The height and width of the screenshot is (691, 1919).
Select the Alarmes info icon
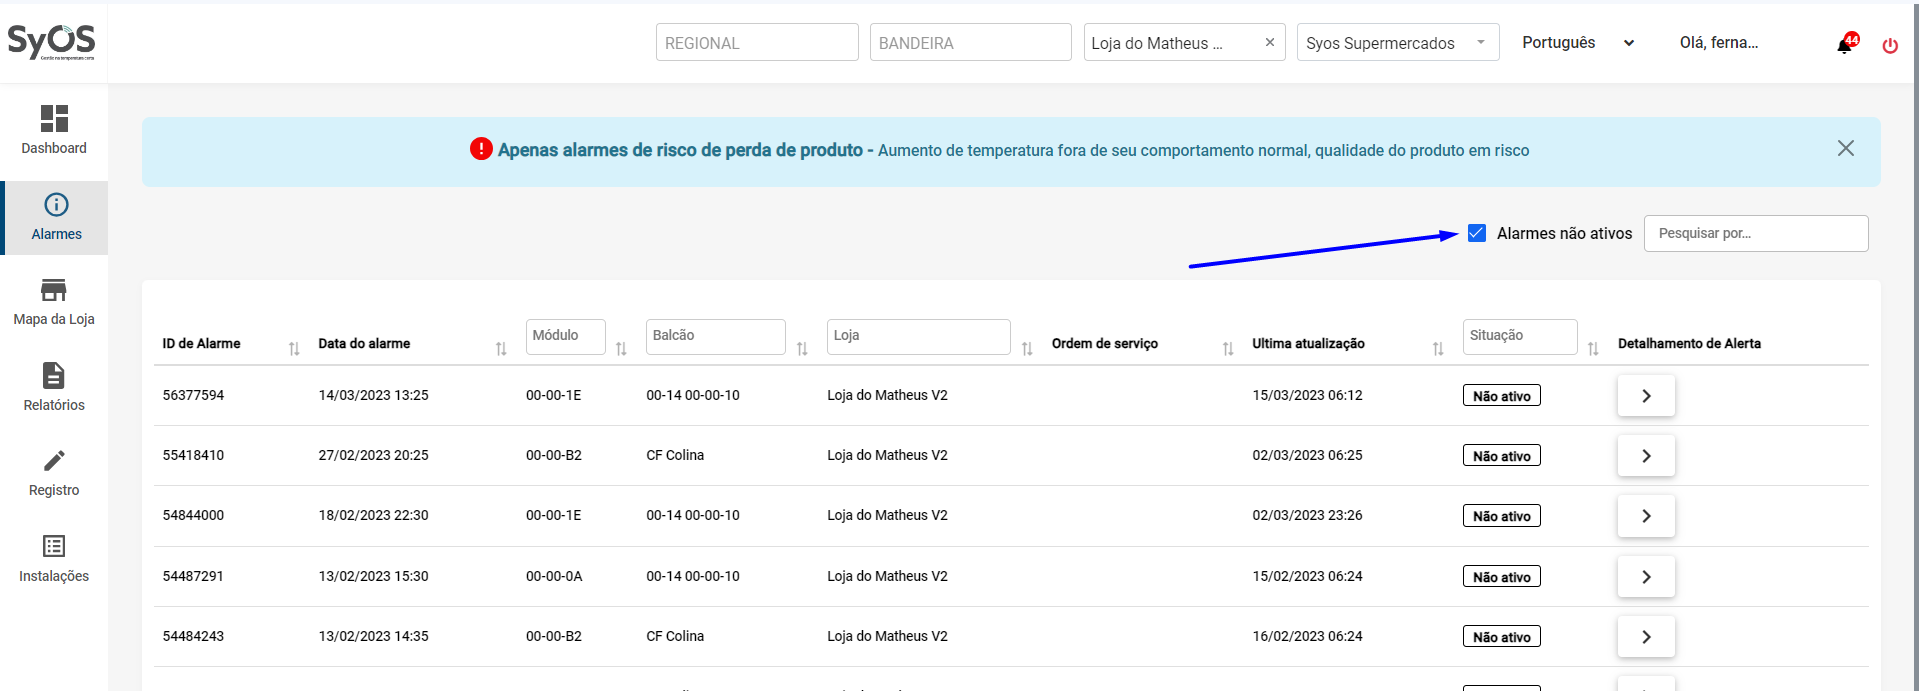pyautogui.click(x=56, y=205)
